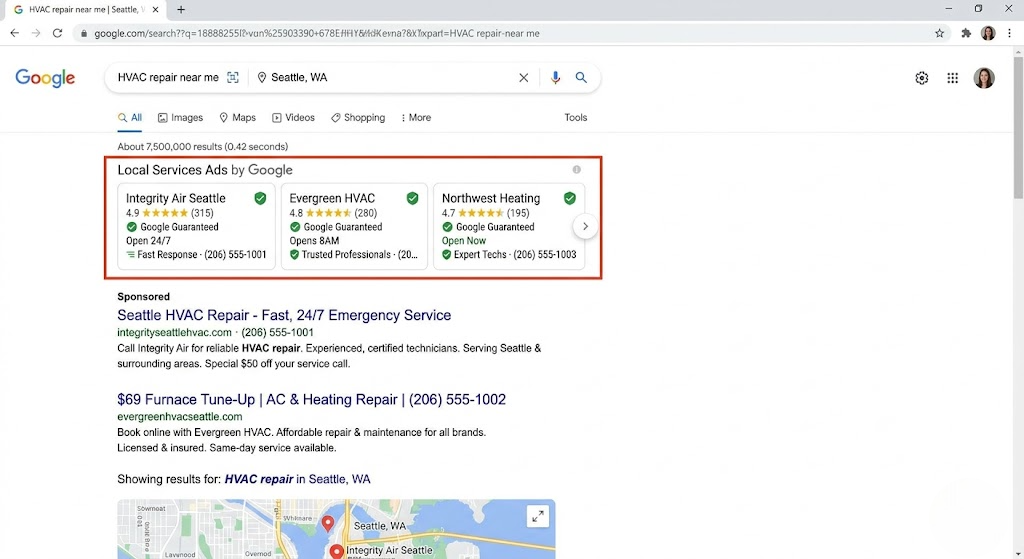
Task: Click Northwest Heating's 4.7 star rating
Action: [x=485, y=213]
